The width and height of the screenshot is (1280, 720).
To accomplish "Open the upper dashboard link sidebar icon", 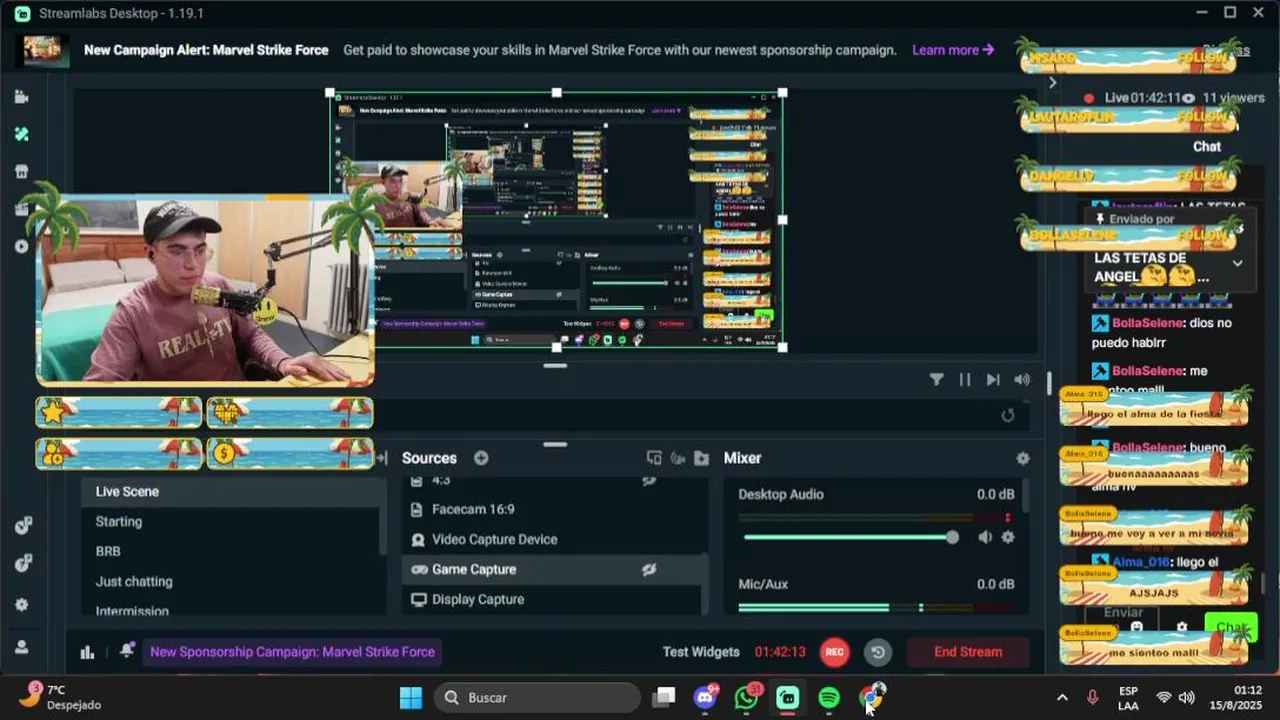I will point(22,526).
